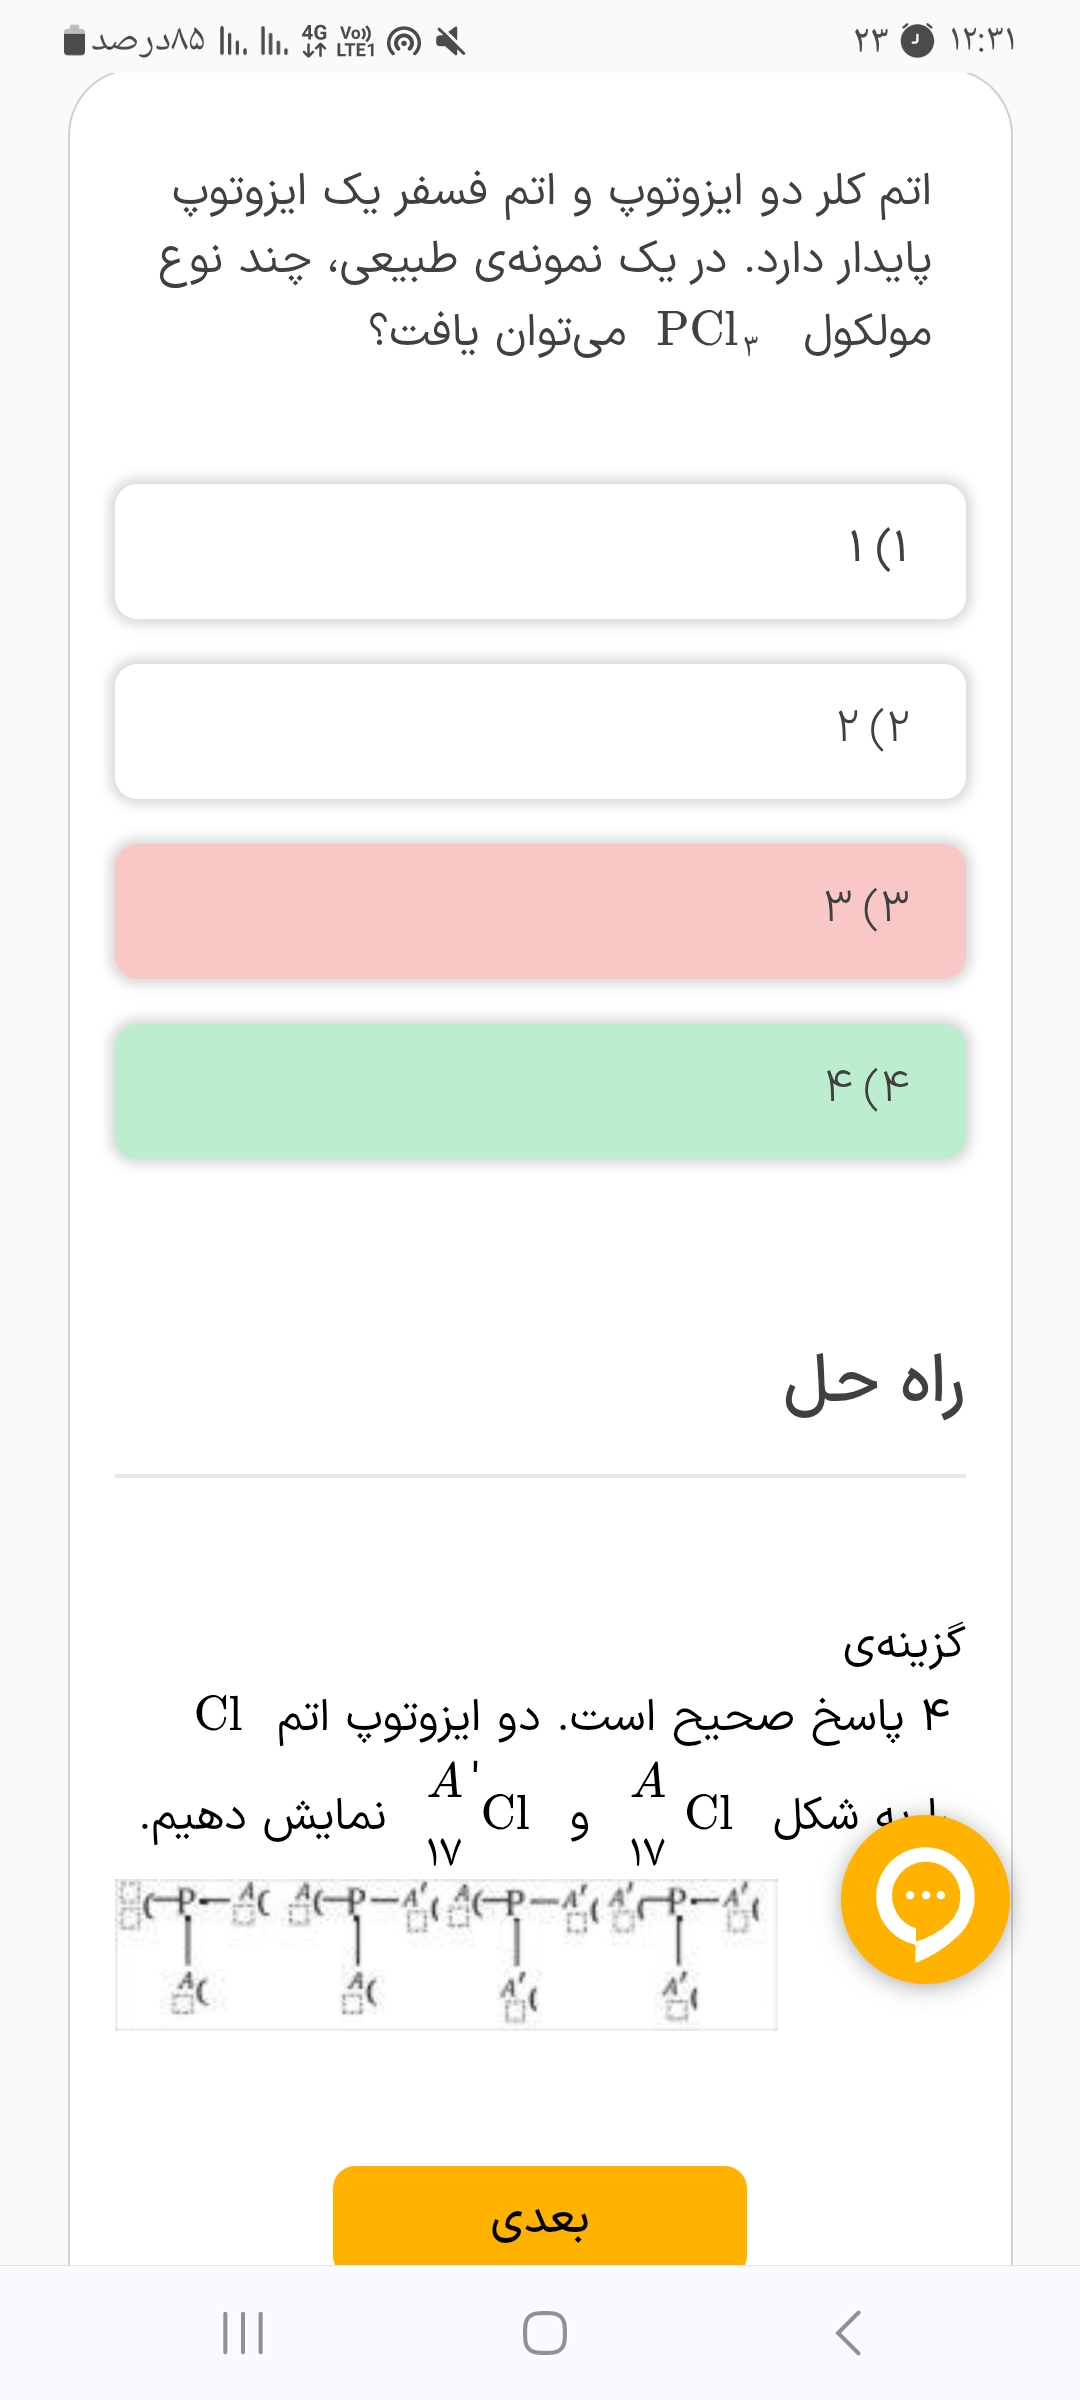Tap the question text about chlorine isotopes
This screenshot has width=1080, height=2400.
(x=545, y=261)
